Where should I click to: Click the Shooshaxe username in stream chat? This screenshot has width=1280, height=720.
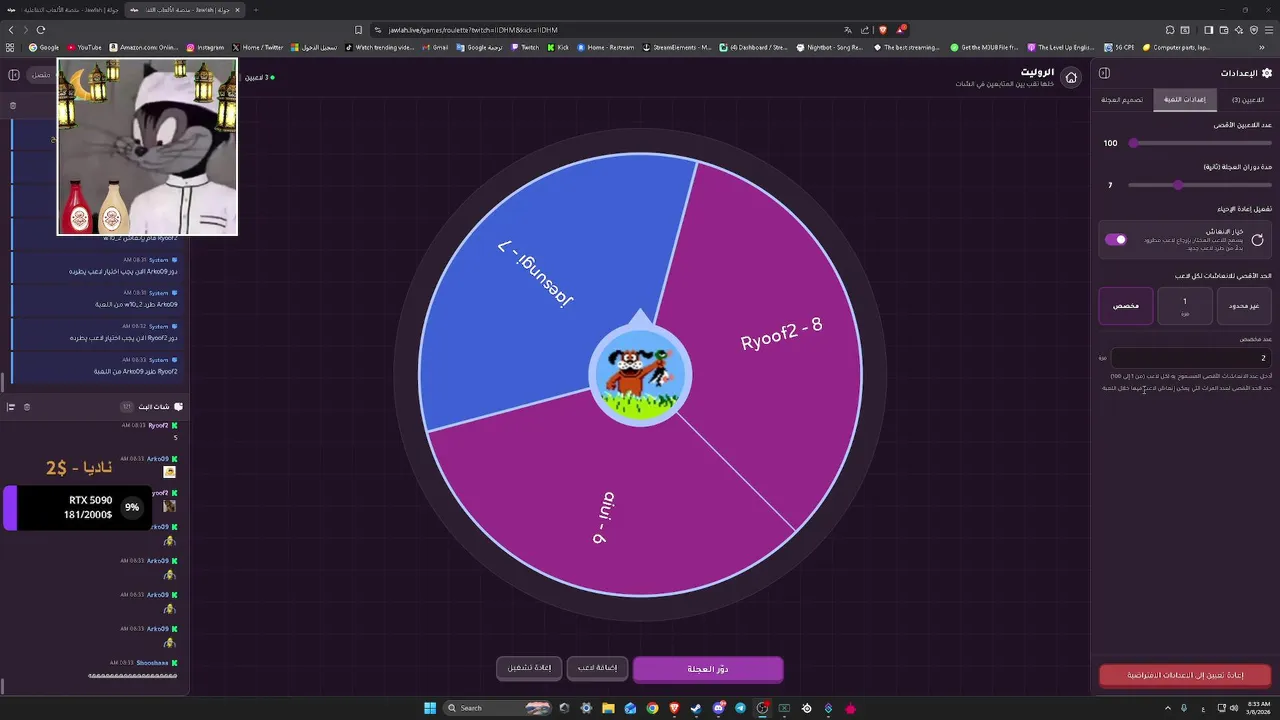click(153, 663)
